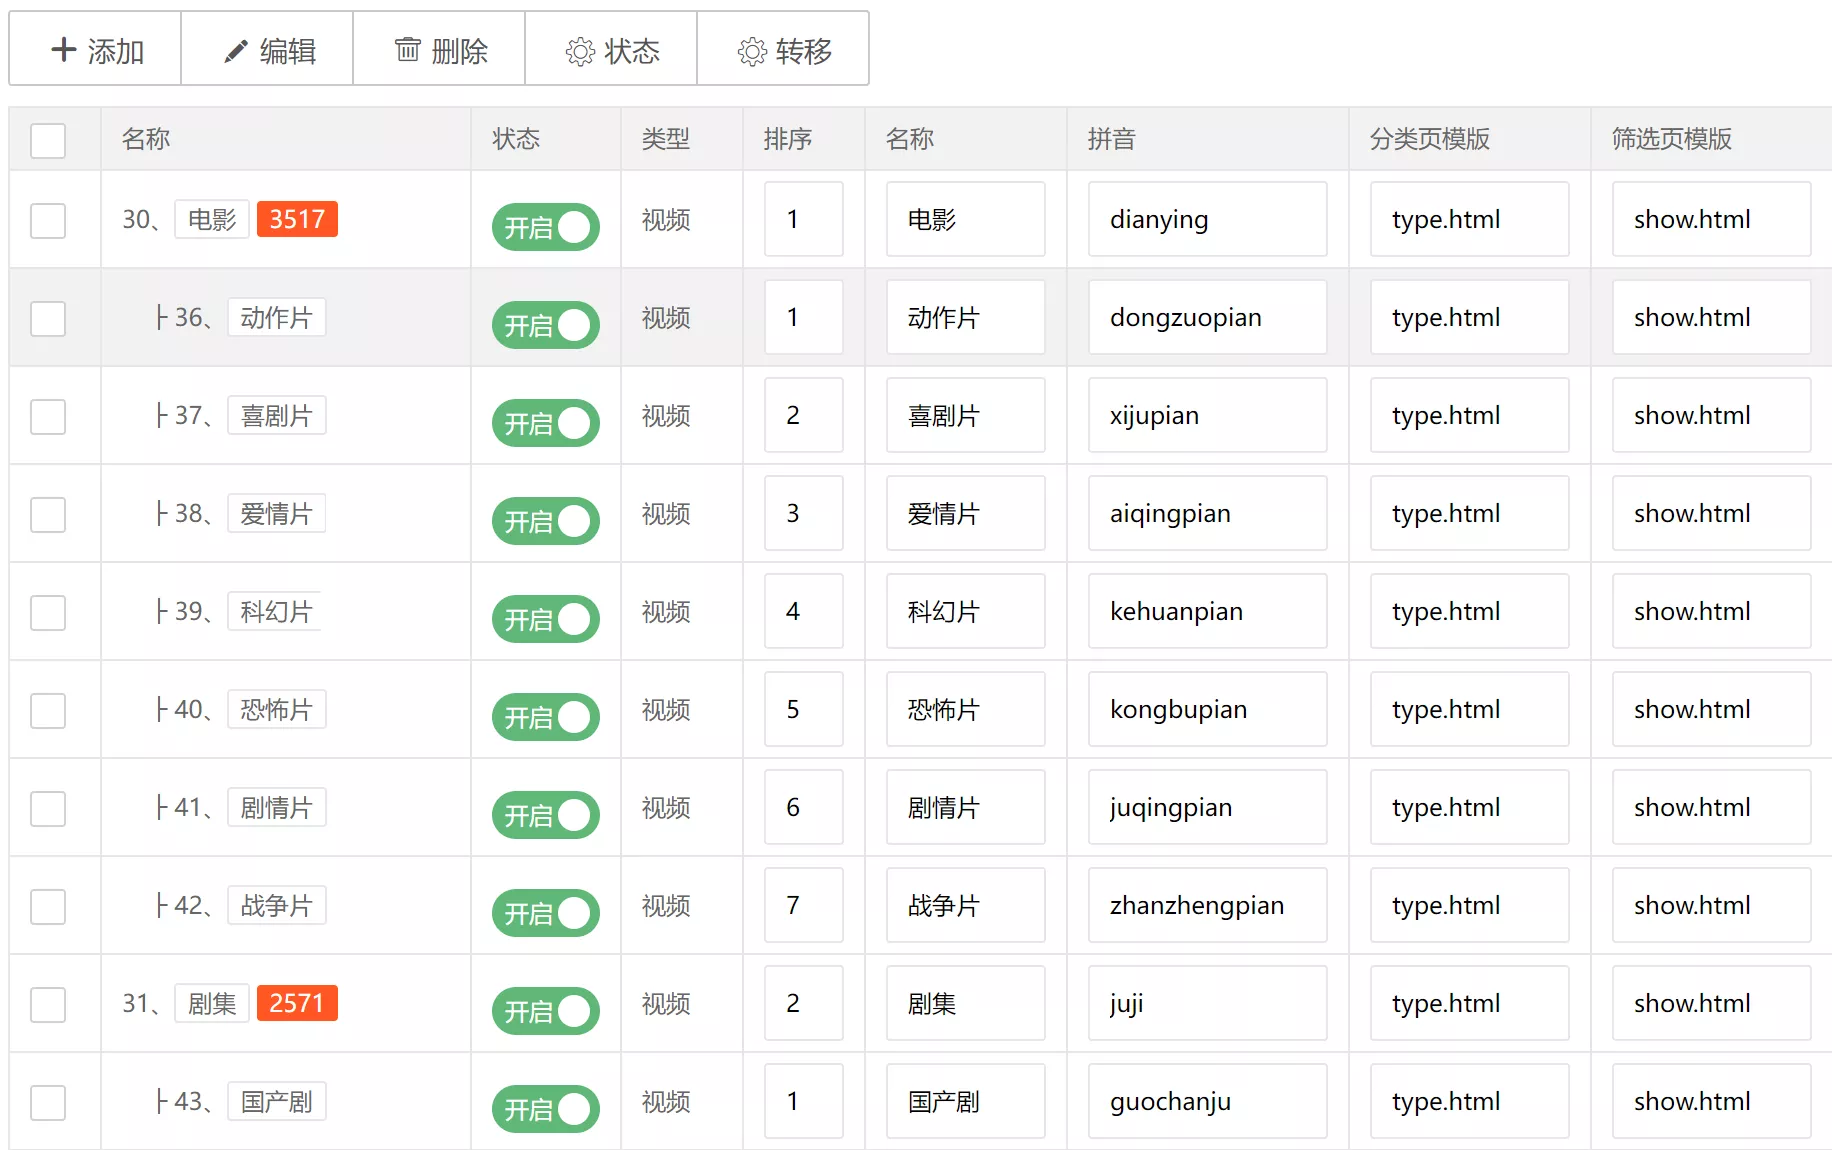Click the 2571 count badge for 剧集

[x=297, y=1003]
